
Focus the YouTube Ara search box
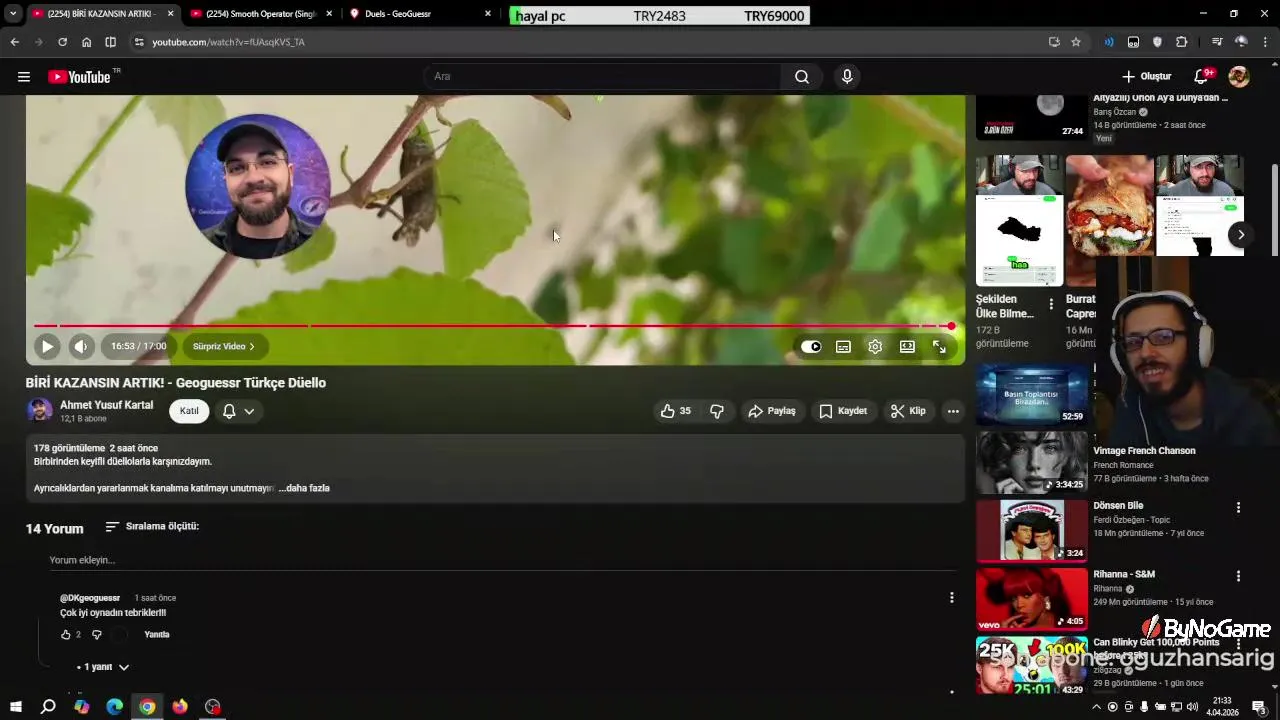click(603, 77)
